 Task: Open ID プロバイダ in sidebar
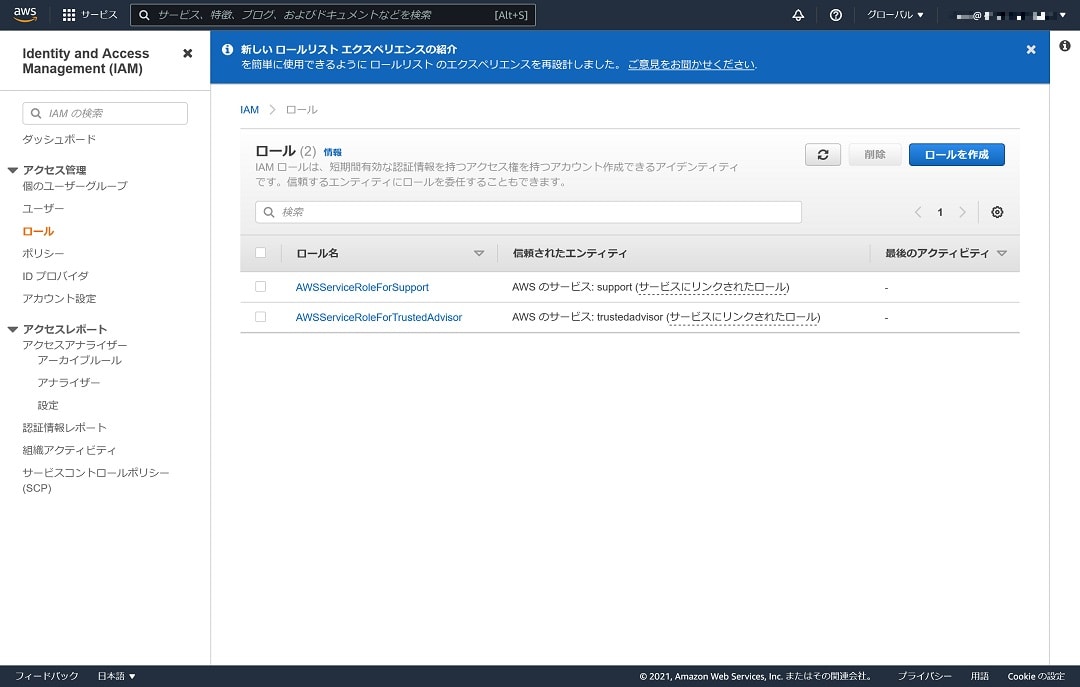coord(55,276)
